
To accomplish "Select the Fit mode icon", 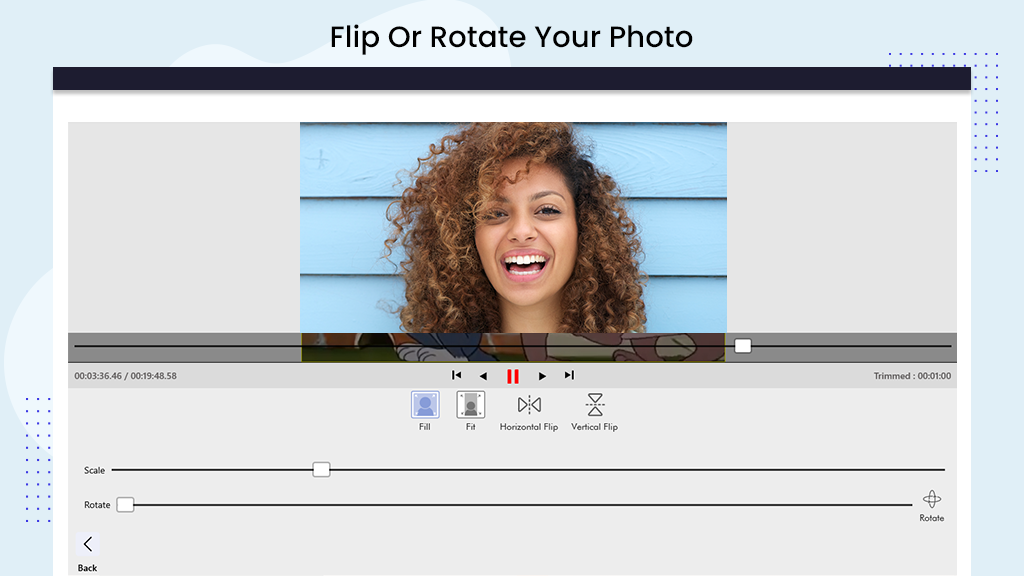I will [x=470, y=405].
